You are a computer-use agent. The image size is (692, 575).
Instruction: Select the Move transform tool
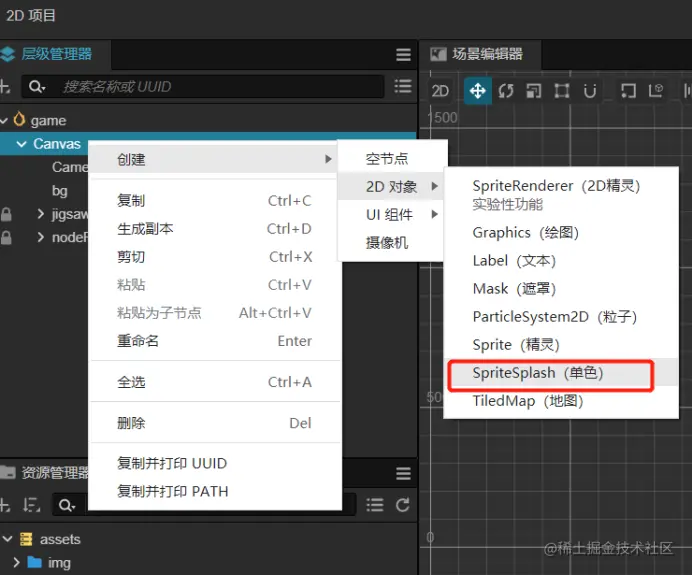point(478,91)
